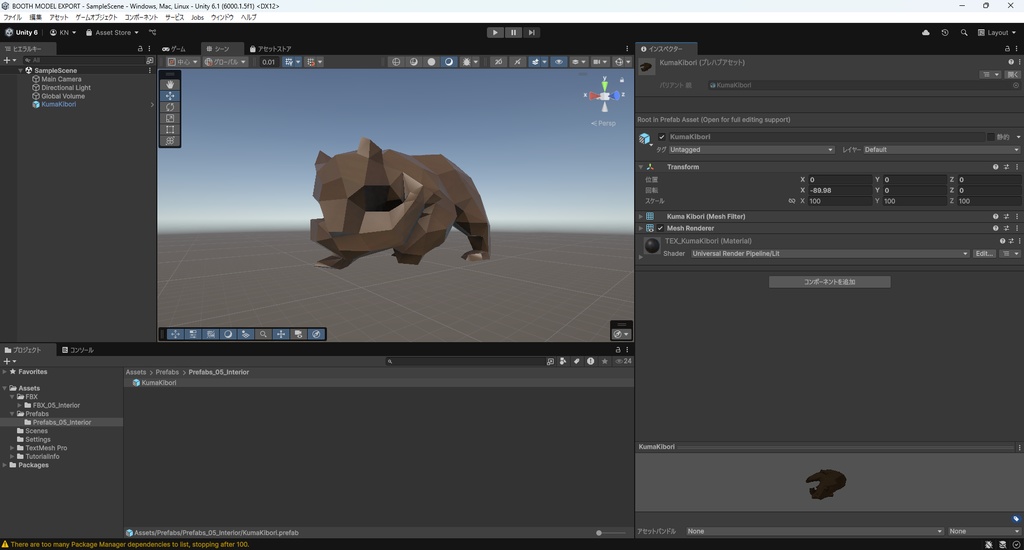Click the Undo history icon

(x=945, y=32)
